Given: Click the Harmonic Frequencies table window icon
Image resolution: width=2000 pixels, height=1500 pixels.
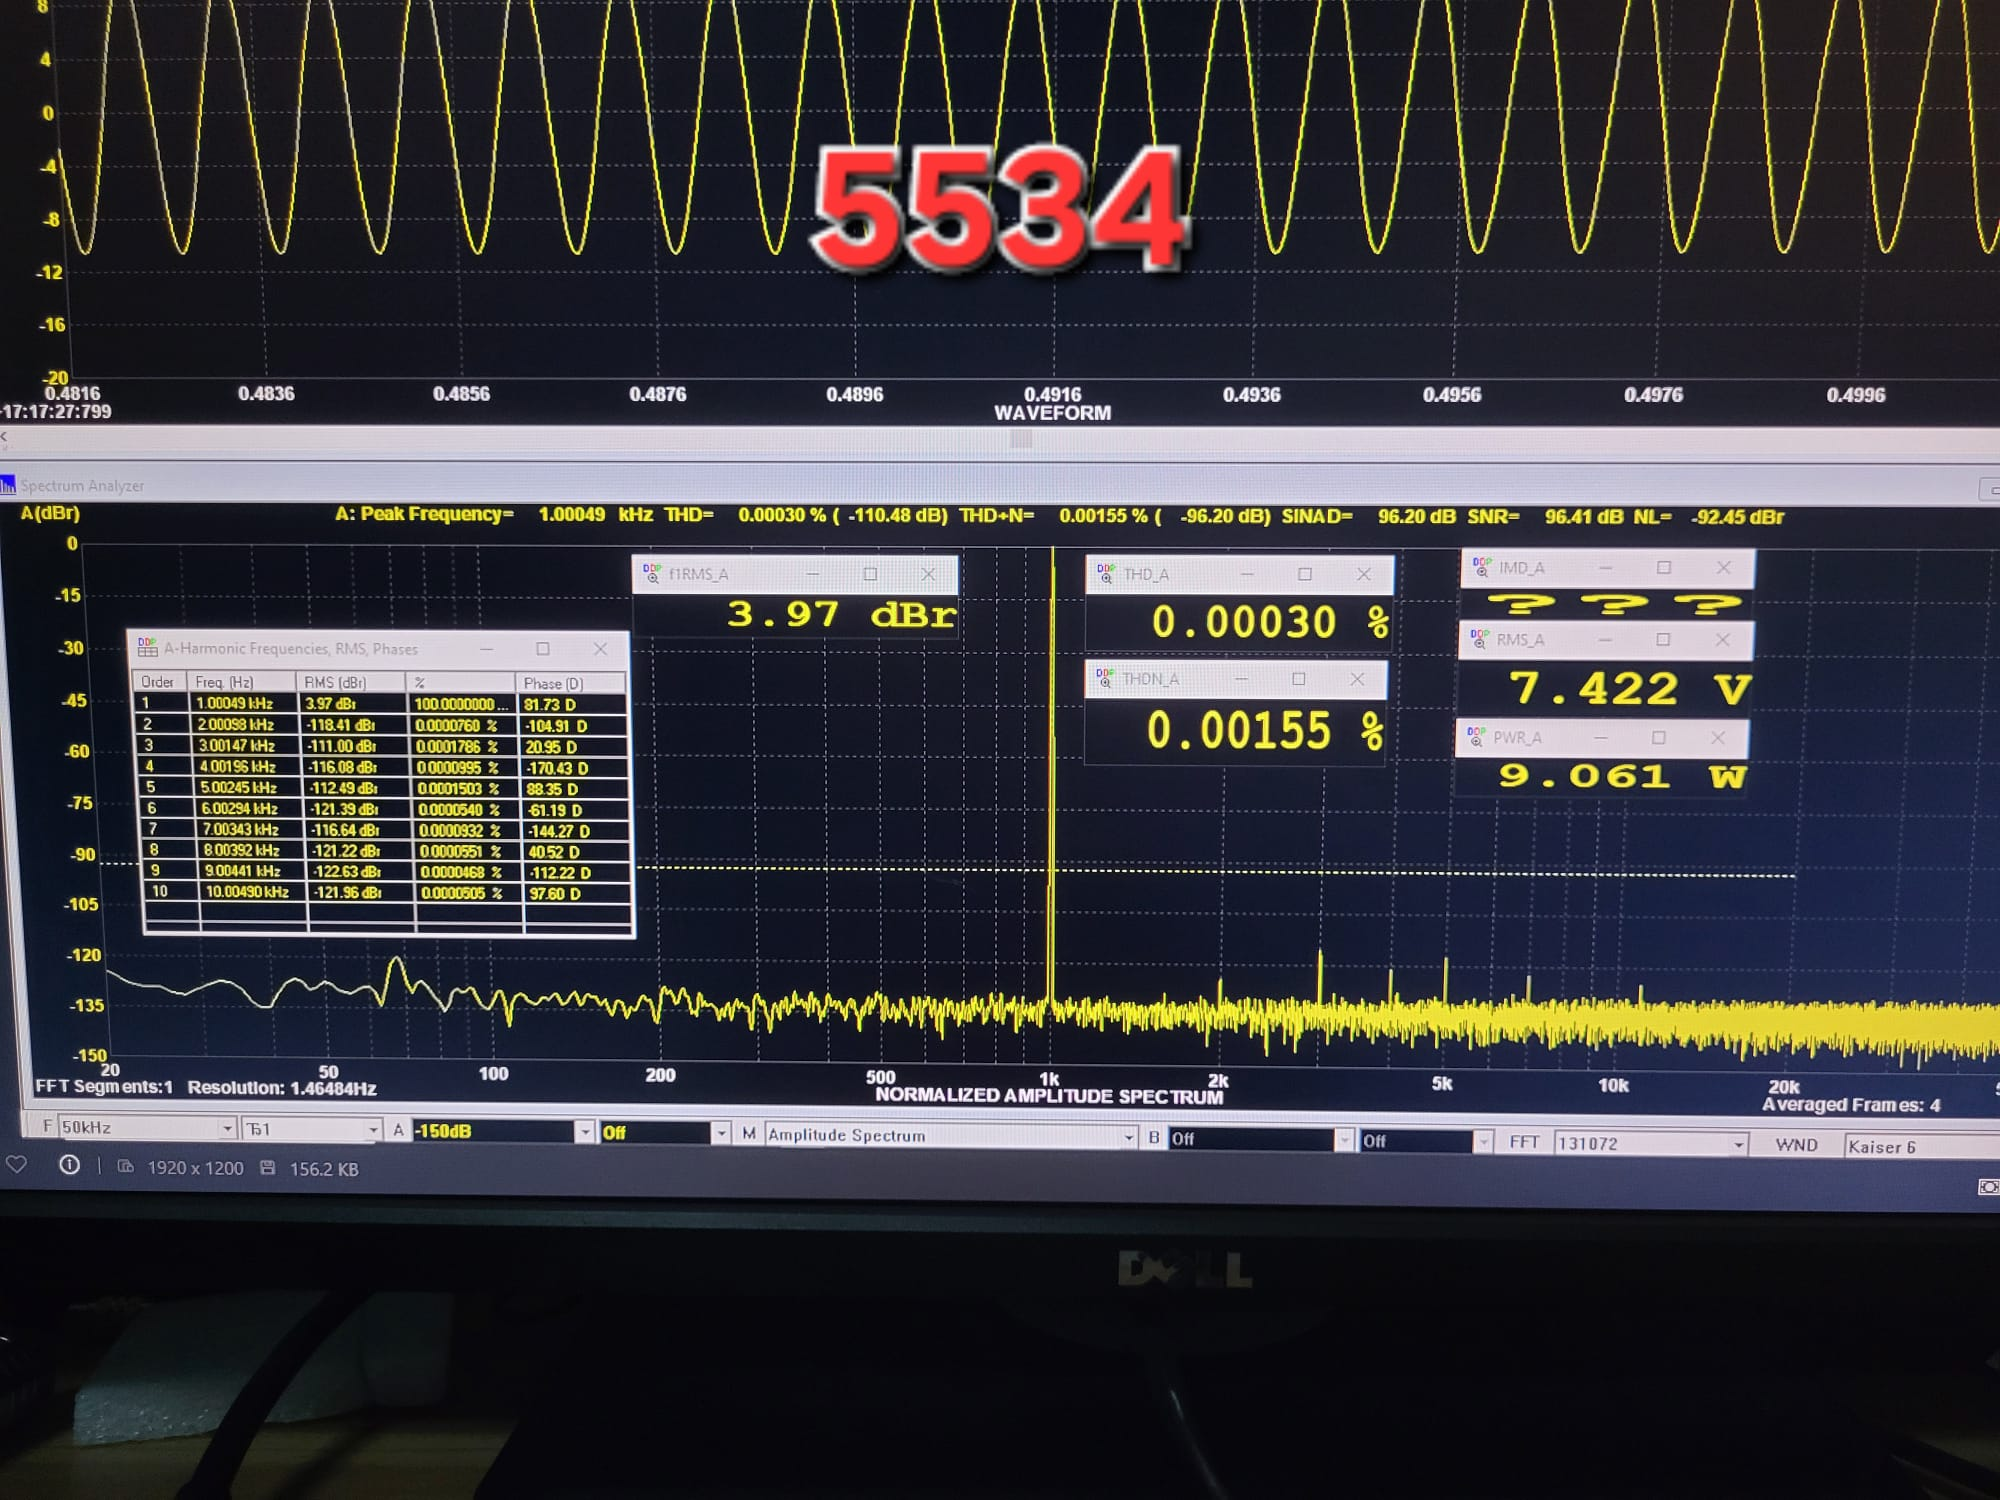Looking at the screenshot, I should point(147,647).
